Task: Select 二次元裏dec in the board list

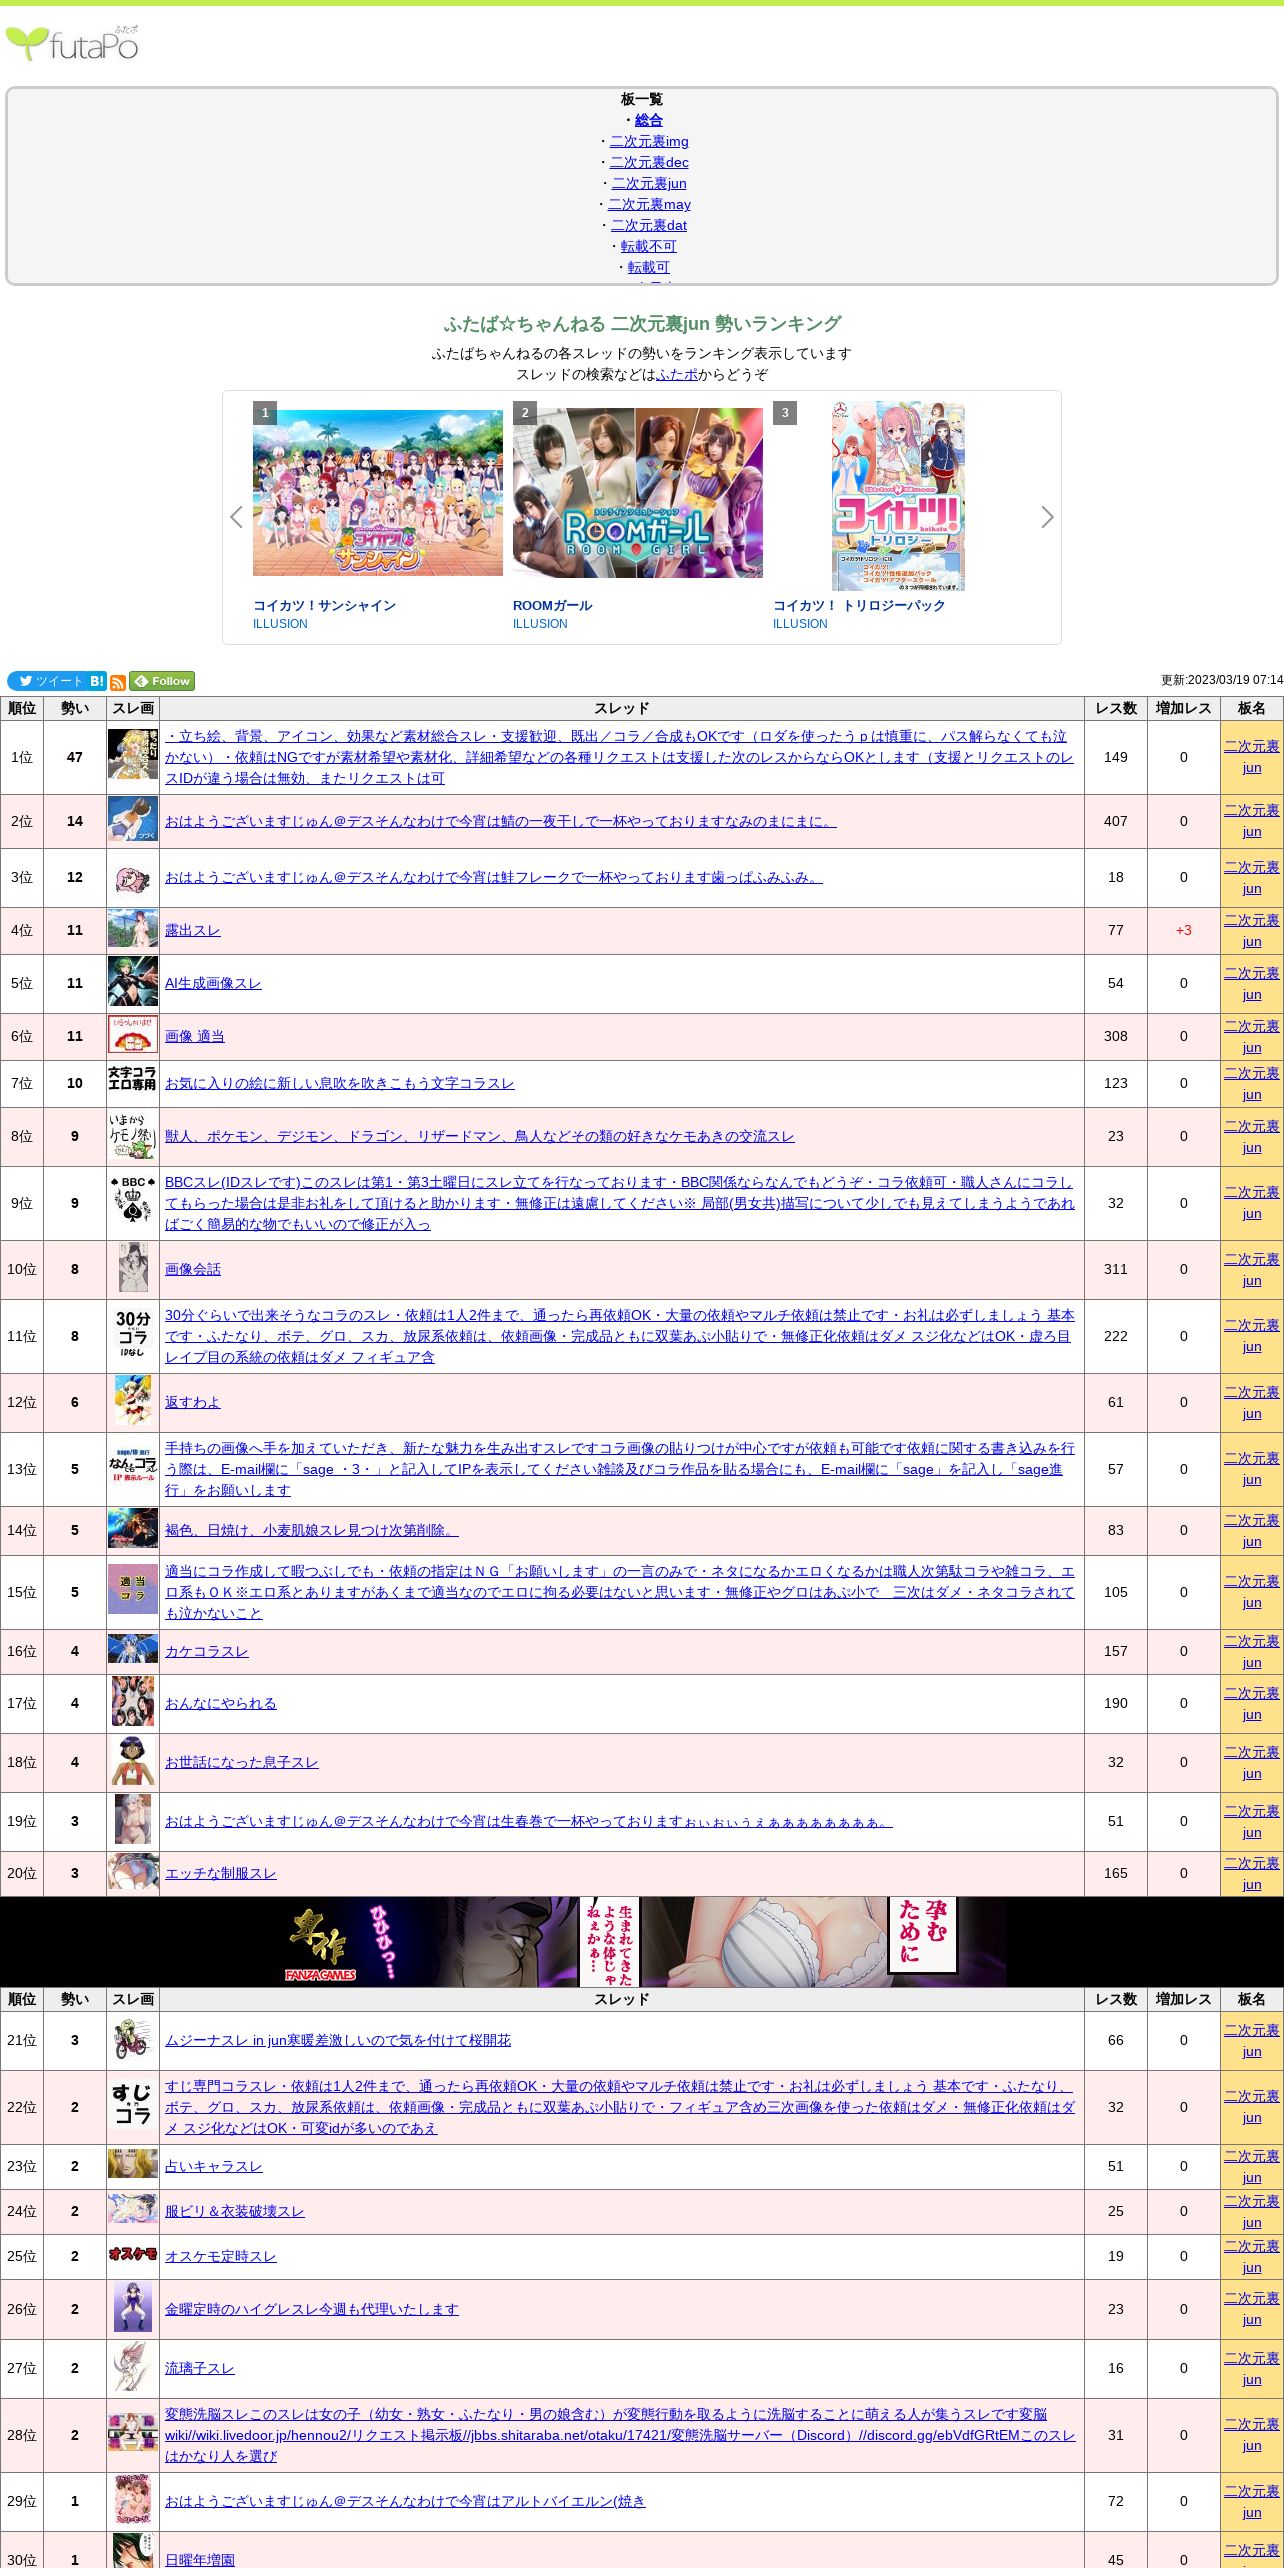Action: [649, 162]
